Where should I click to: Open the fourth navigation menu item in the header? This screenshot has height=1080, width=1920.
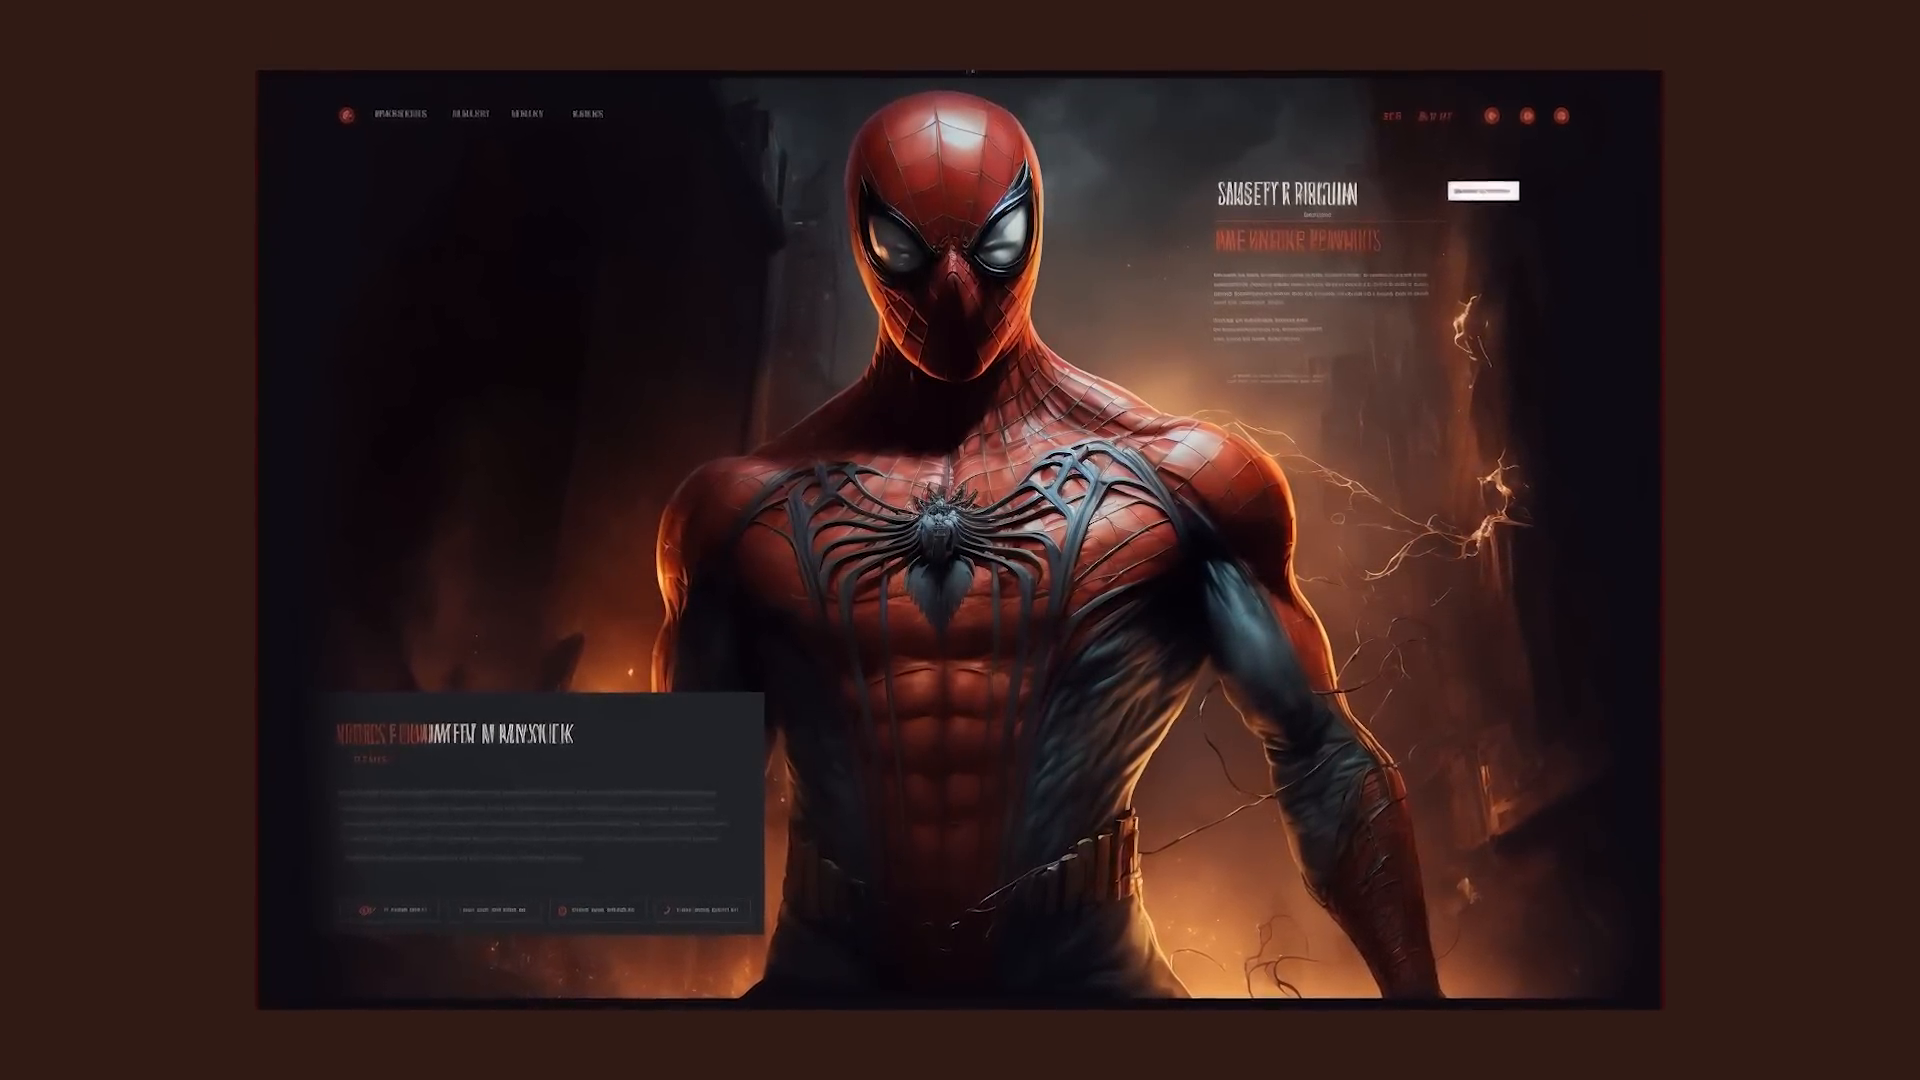click(x=588, y=114)
